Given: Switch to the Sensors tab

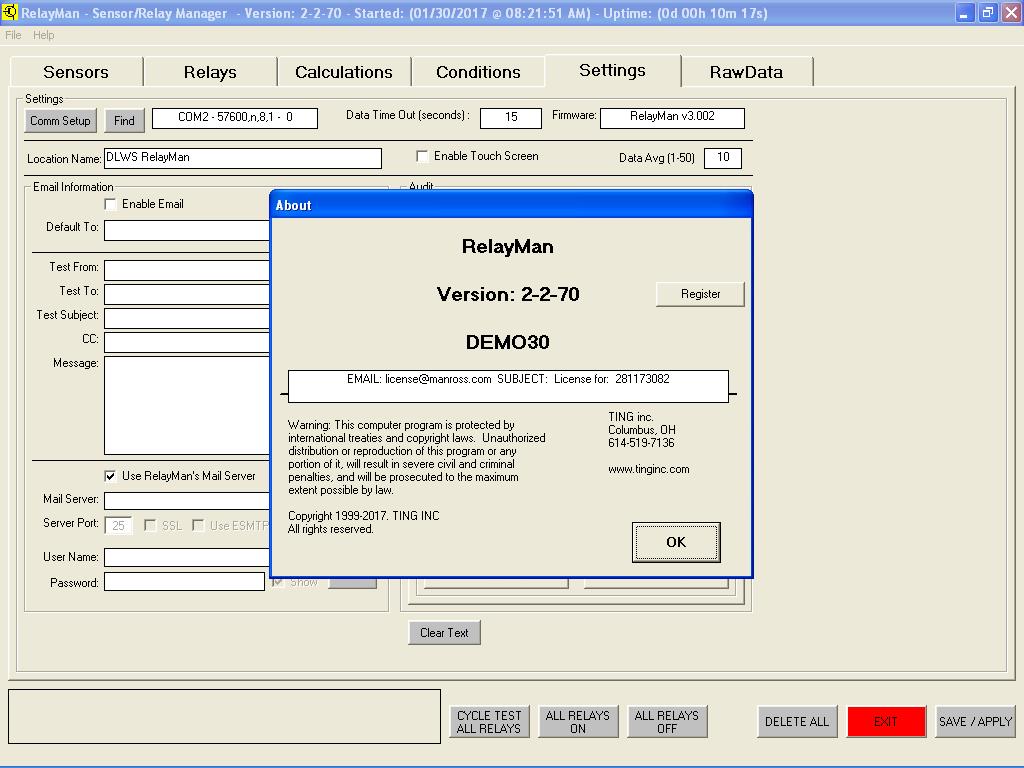Looking at the screenshot, I should click(76, 72).
